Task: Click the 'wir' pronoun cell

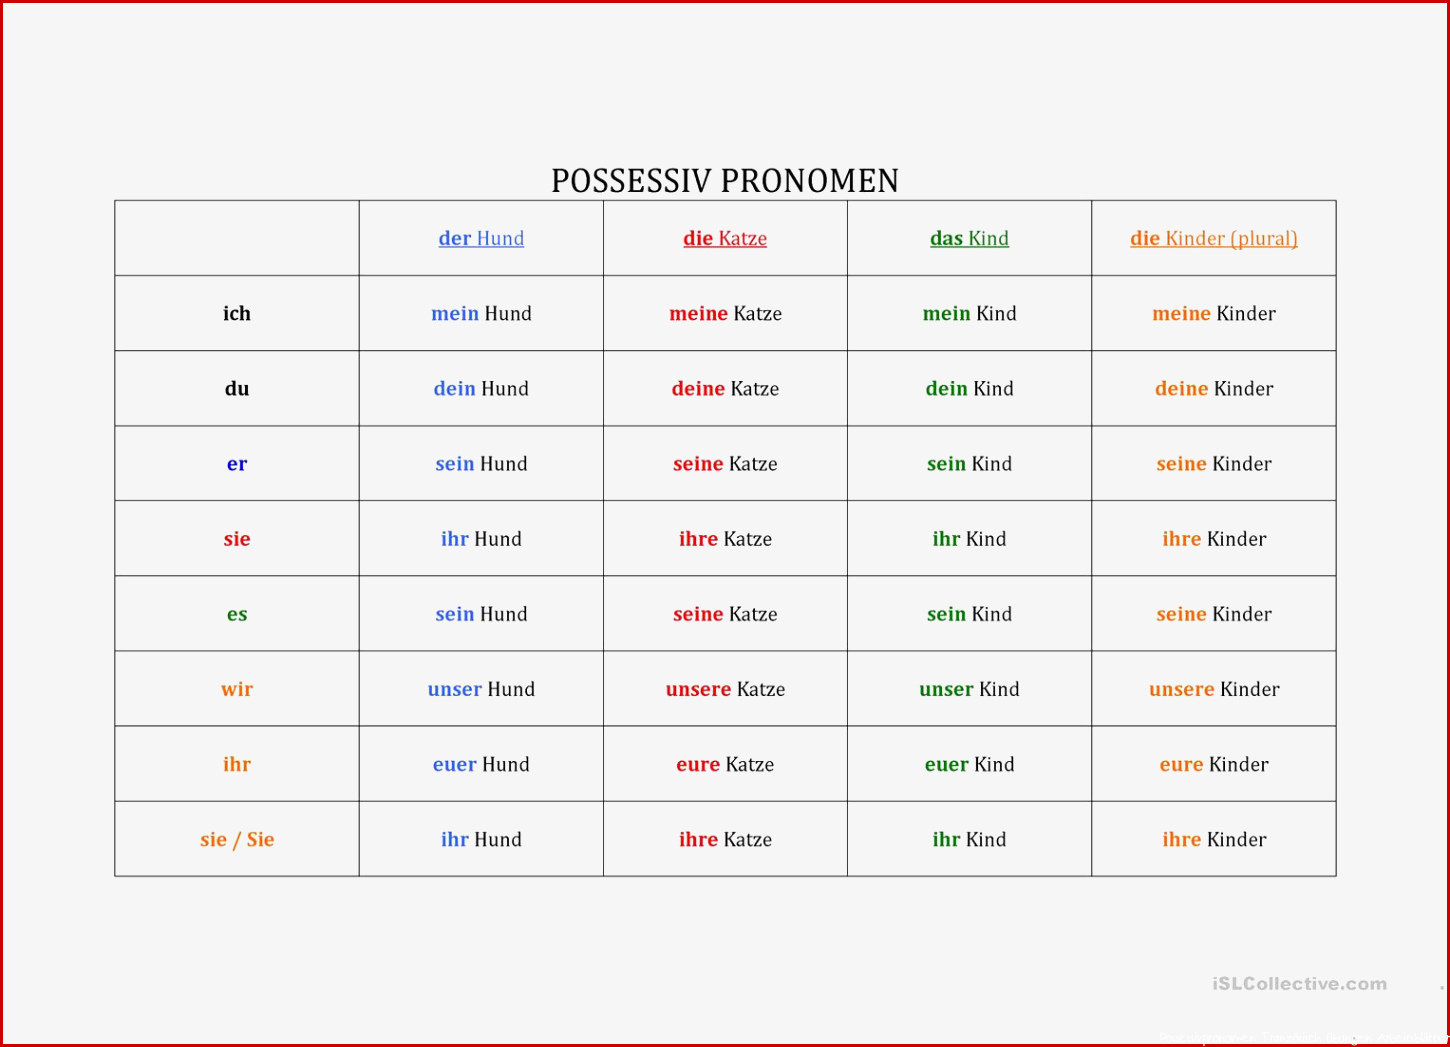Action: point(237,689)
